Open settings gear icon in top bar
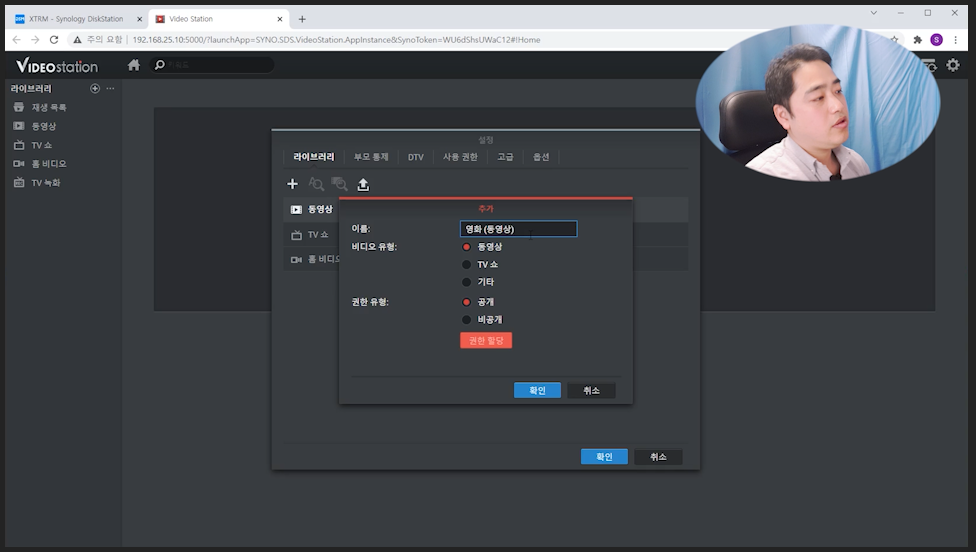976x552 pixels. [952, 65]
